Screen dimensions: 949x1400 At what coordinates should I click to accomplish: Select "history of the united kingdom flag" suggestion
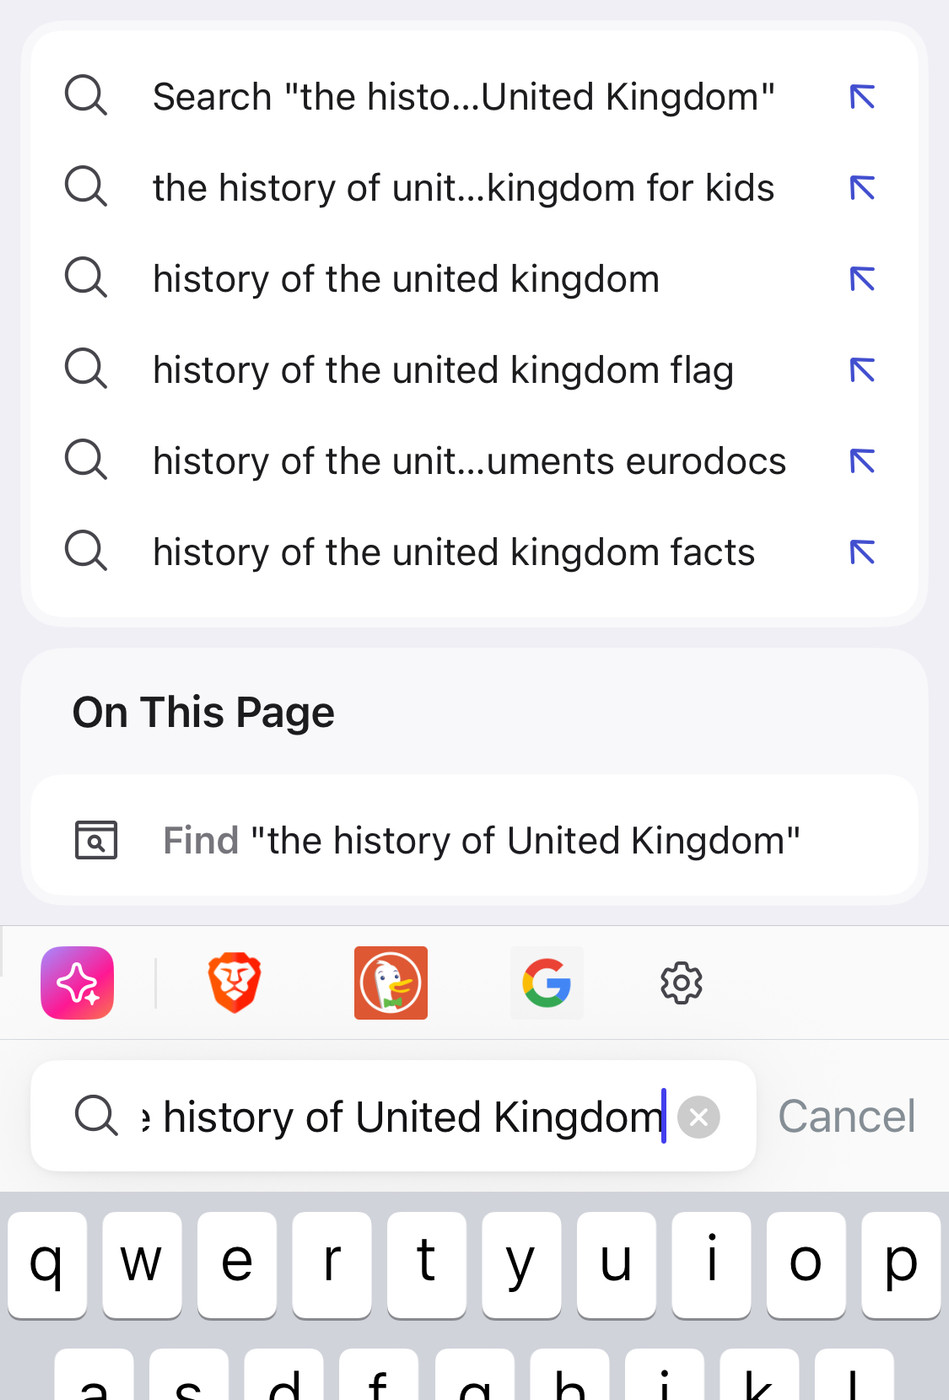[443, 370]
